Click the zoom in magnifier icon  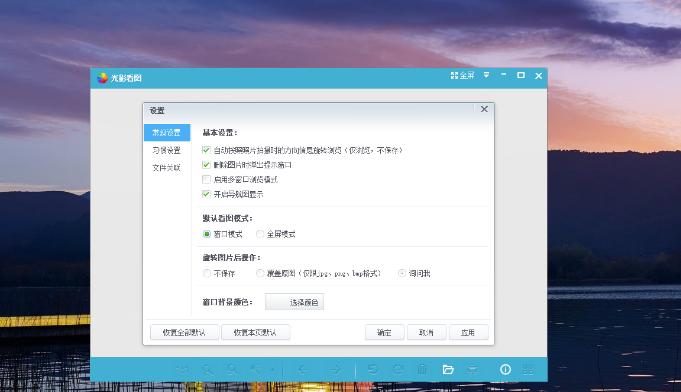(208, 370)
